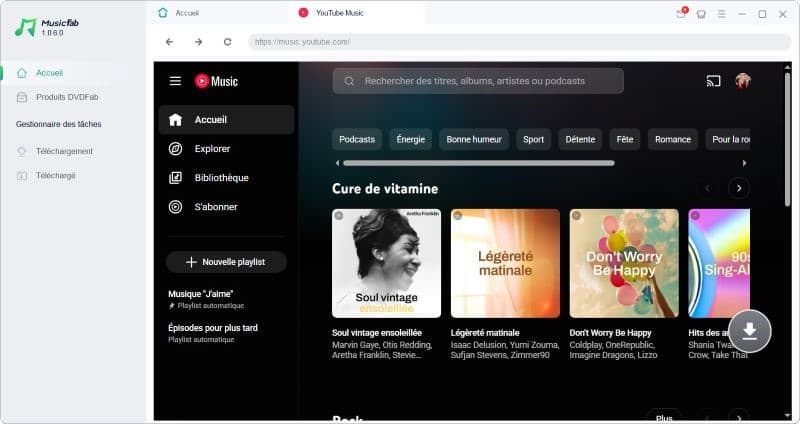
Task: Open the 90s Sing-Along thumbnail
Action: pyautogui.click(x=719, y=263)
